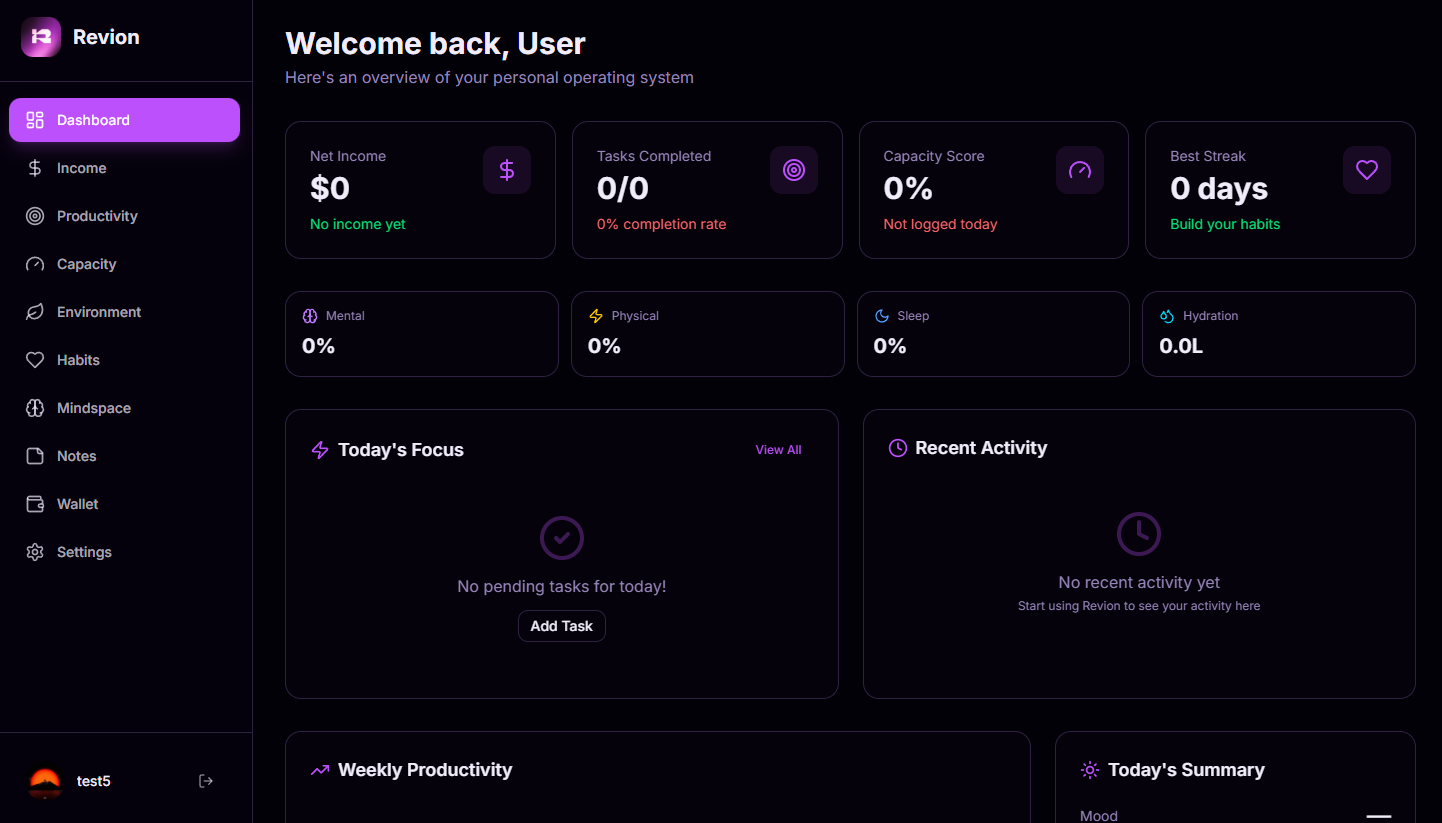1442x823 pixels.
Task: Select the Wallet icon in sidebar
Action: tap(34, 503)
